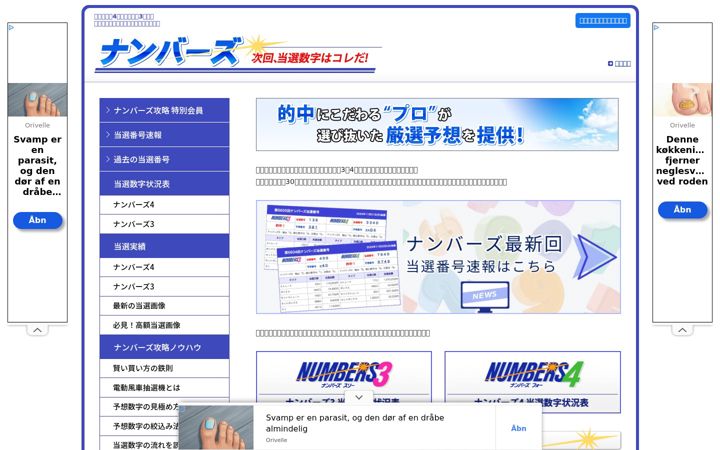Click the 厳選予想を提供 pro banner
Screen dimensions: 720x450
pyautogui.click(x=437, y=124)
